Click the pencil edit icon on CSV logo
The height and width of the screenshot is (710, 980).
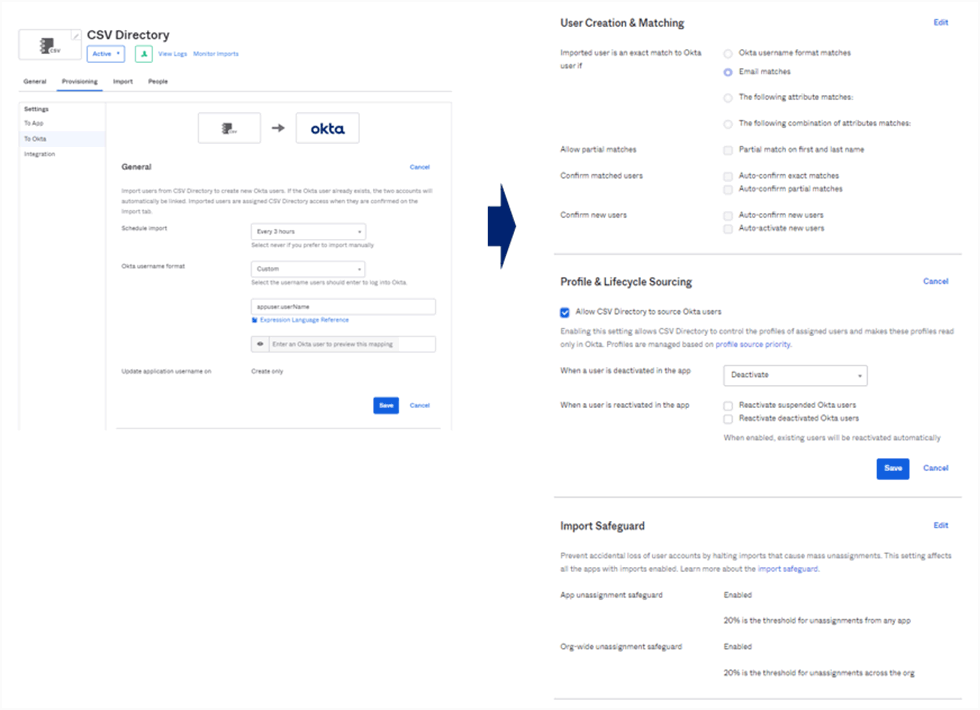point(75,35)
